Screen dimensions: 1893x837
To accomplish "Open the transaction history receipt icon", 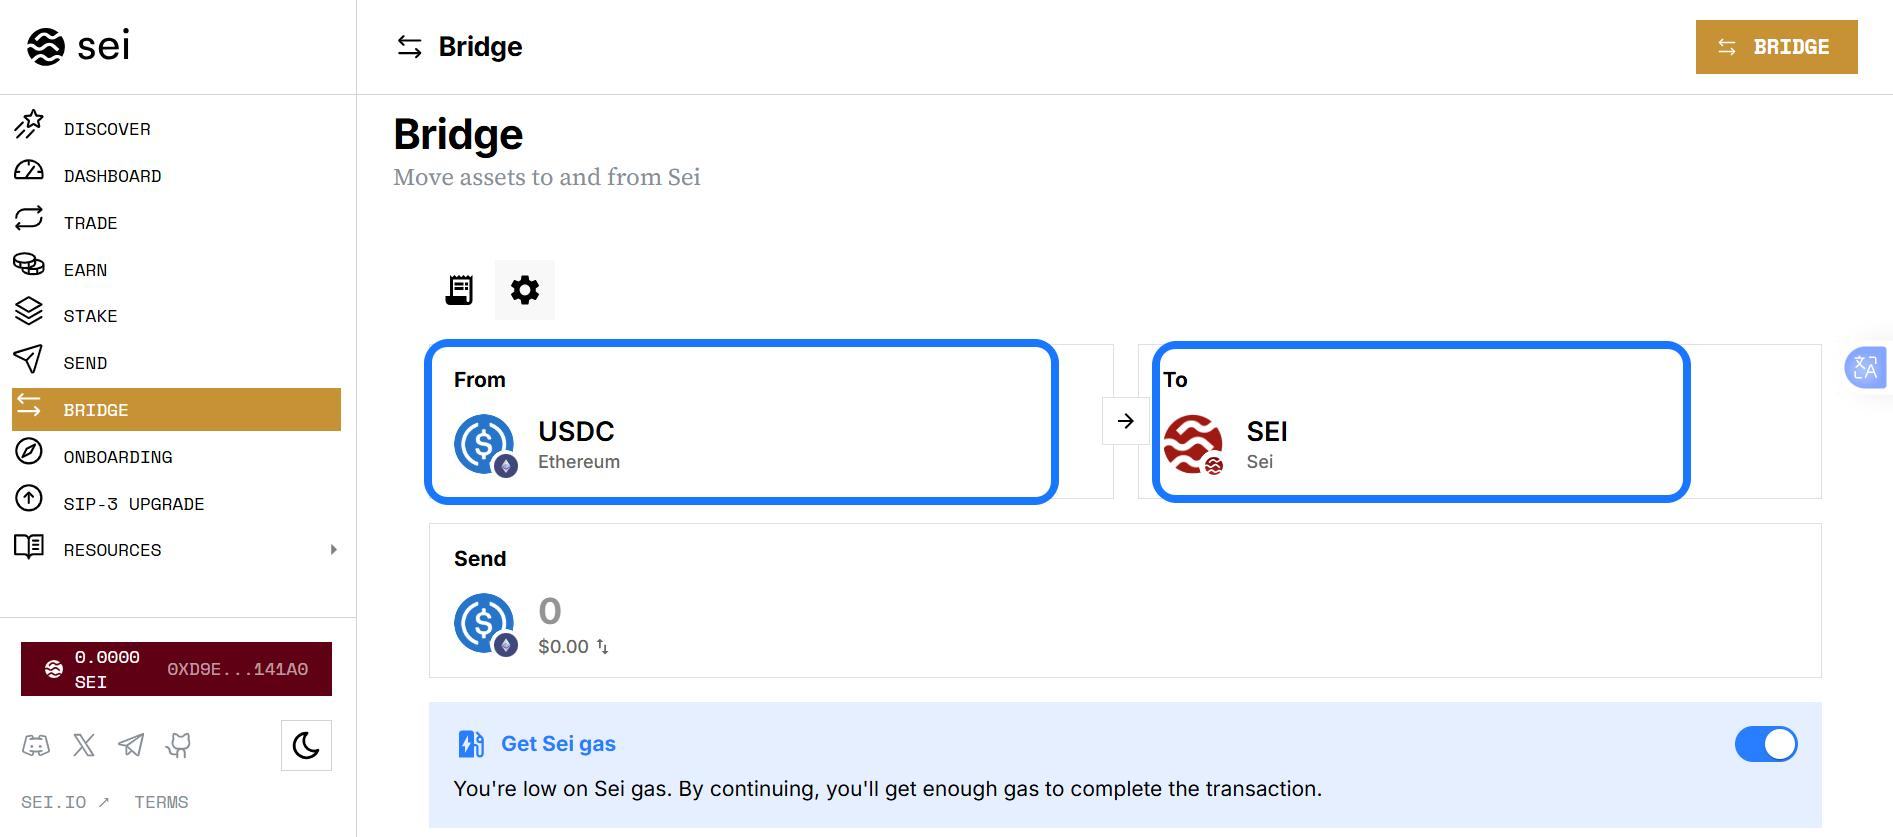I will point(459,290).
